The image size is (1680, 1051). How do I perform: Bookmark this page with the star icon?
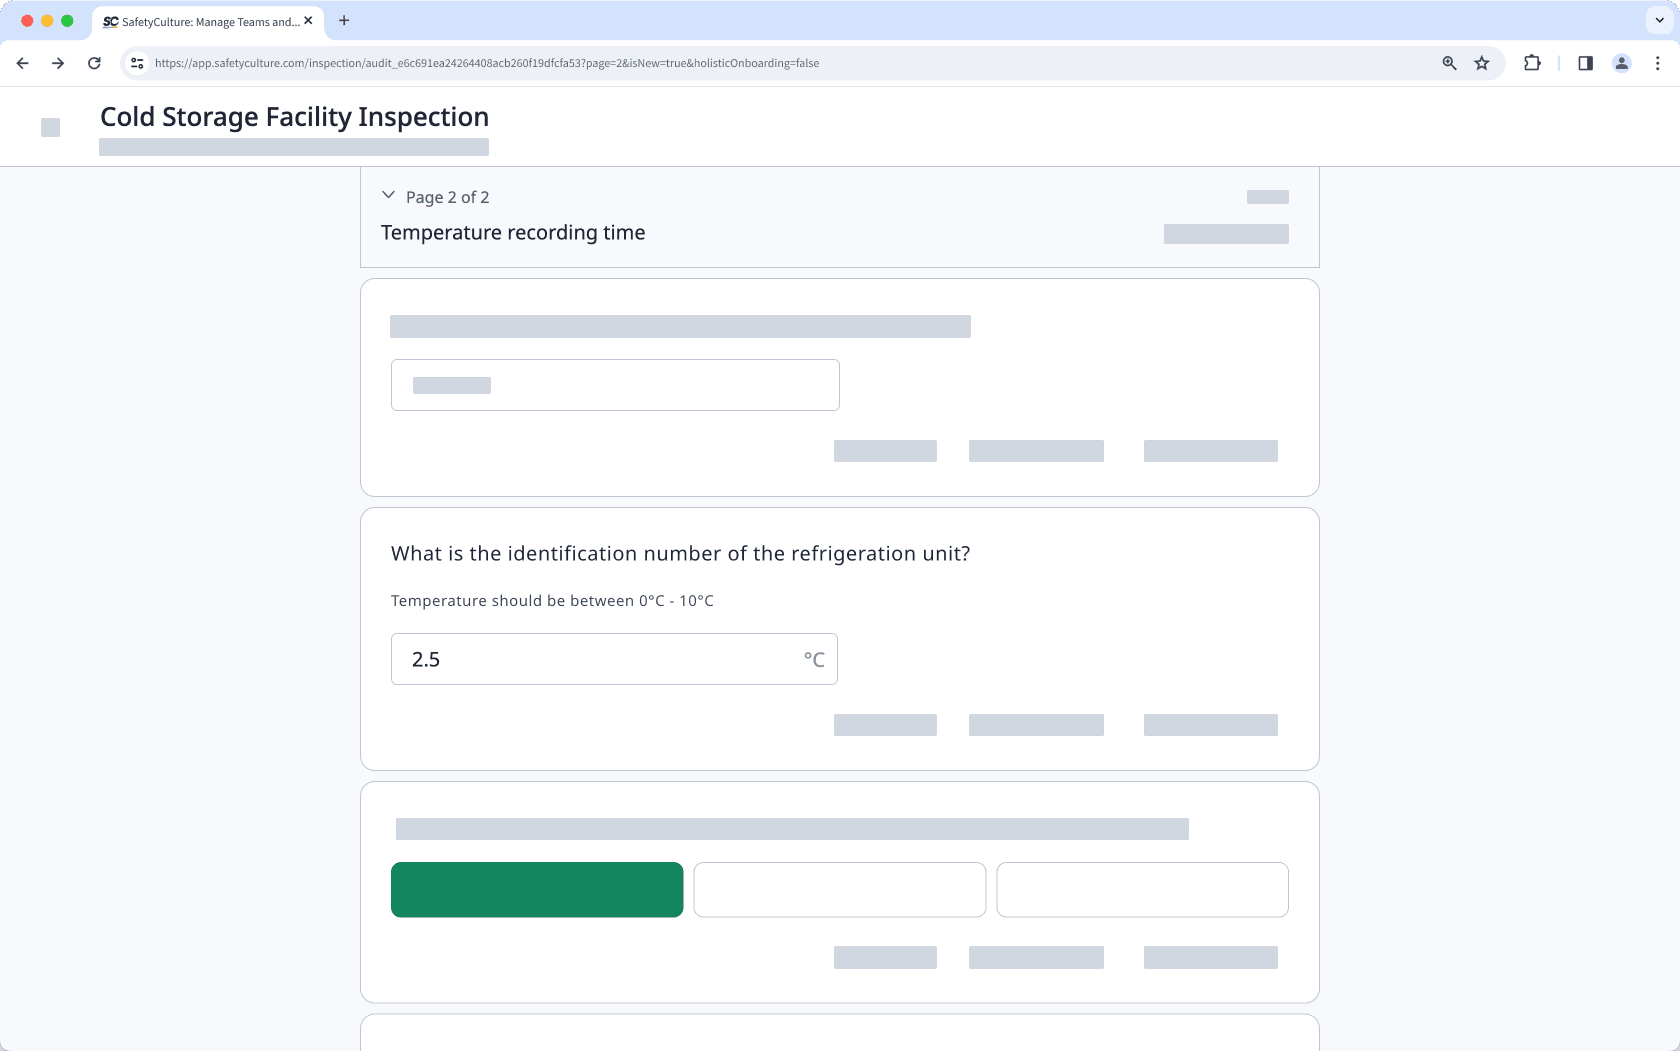1482,63
